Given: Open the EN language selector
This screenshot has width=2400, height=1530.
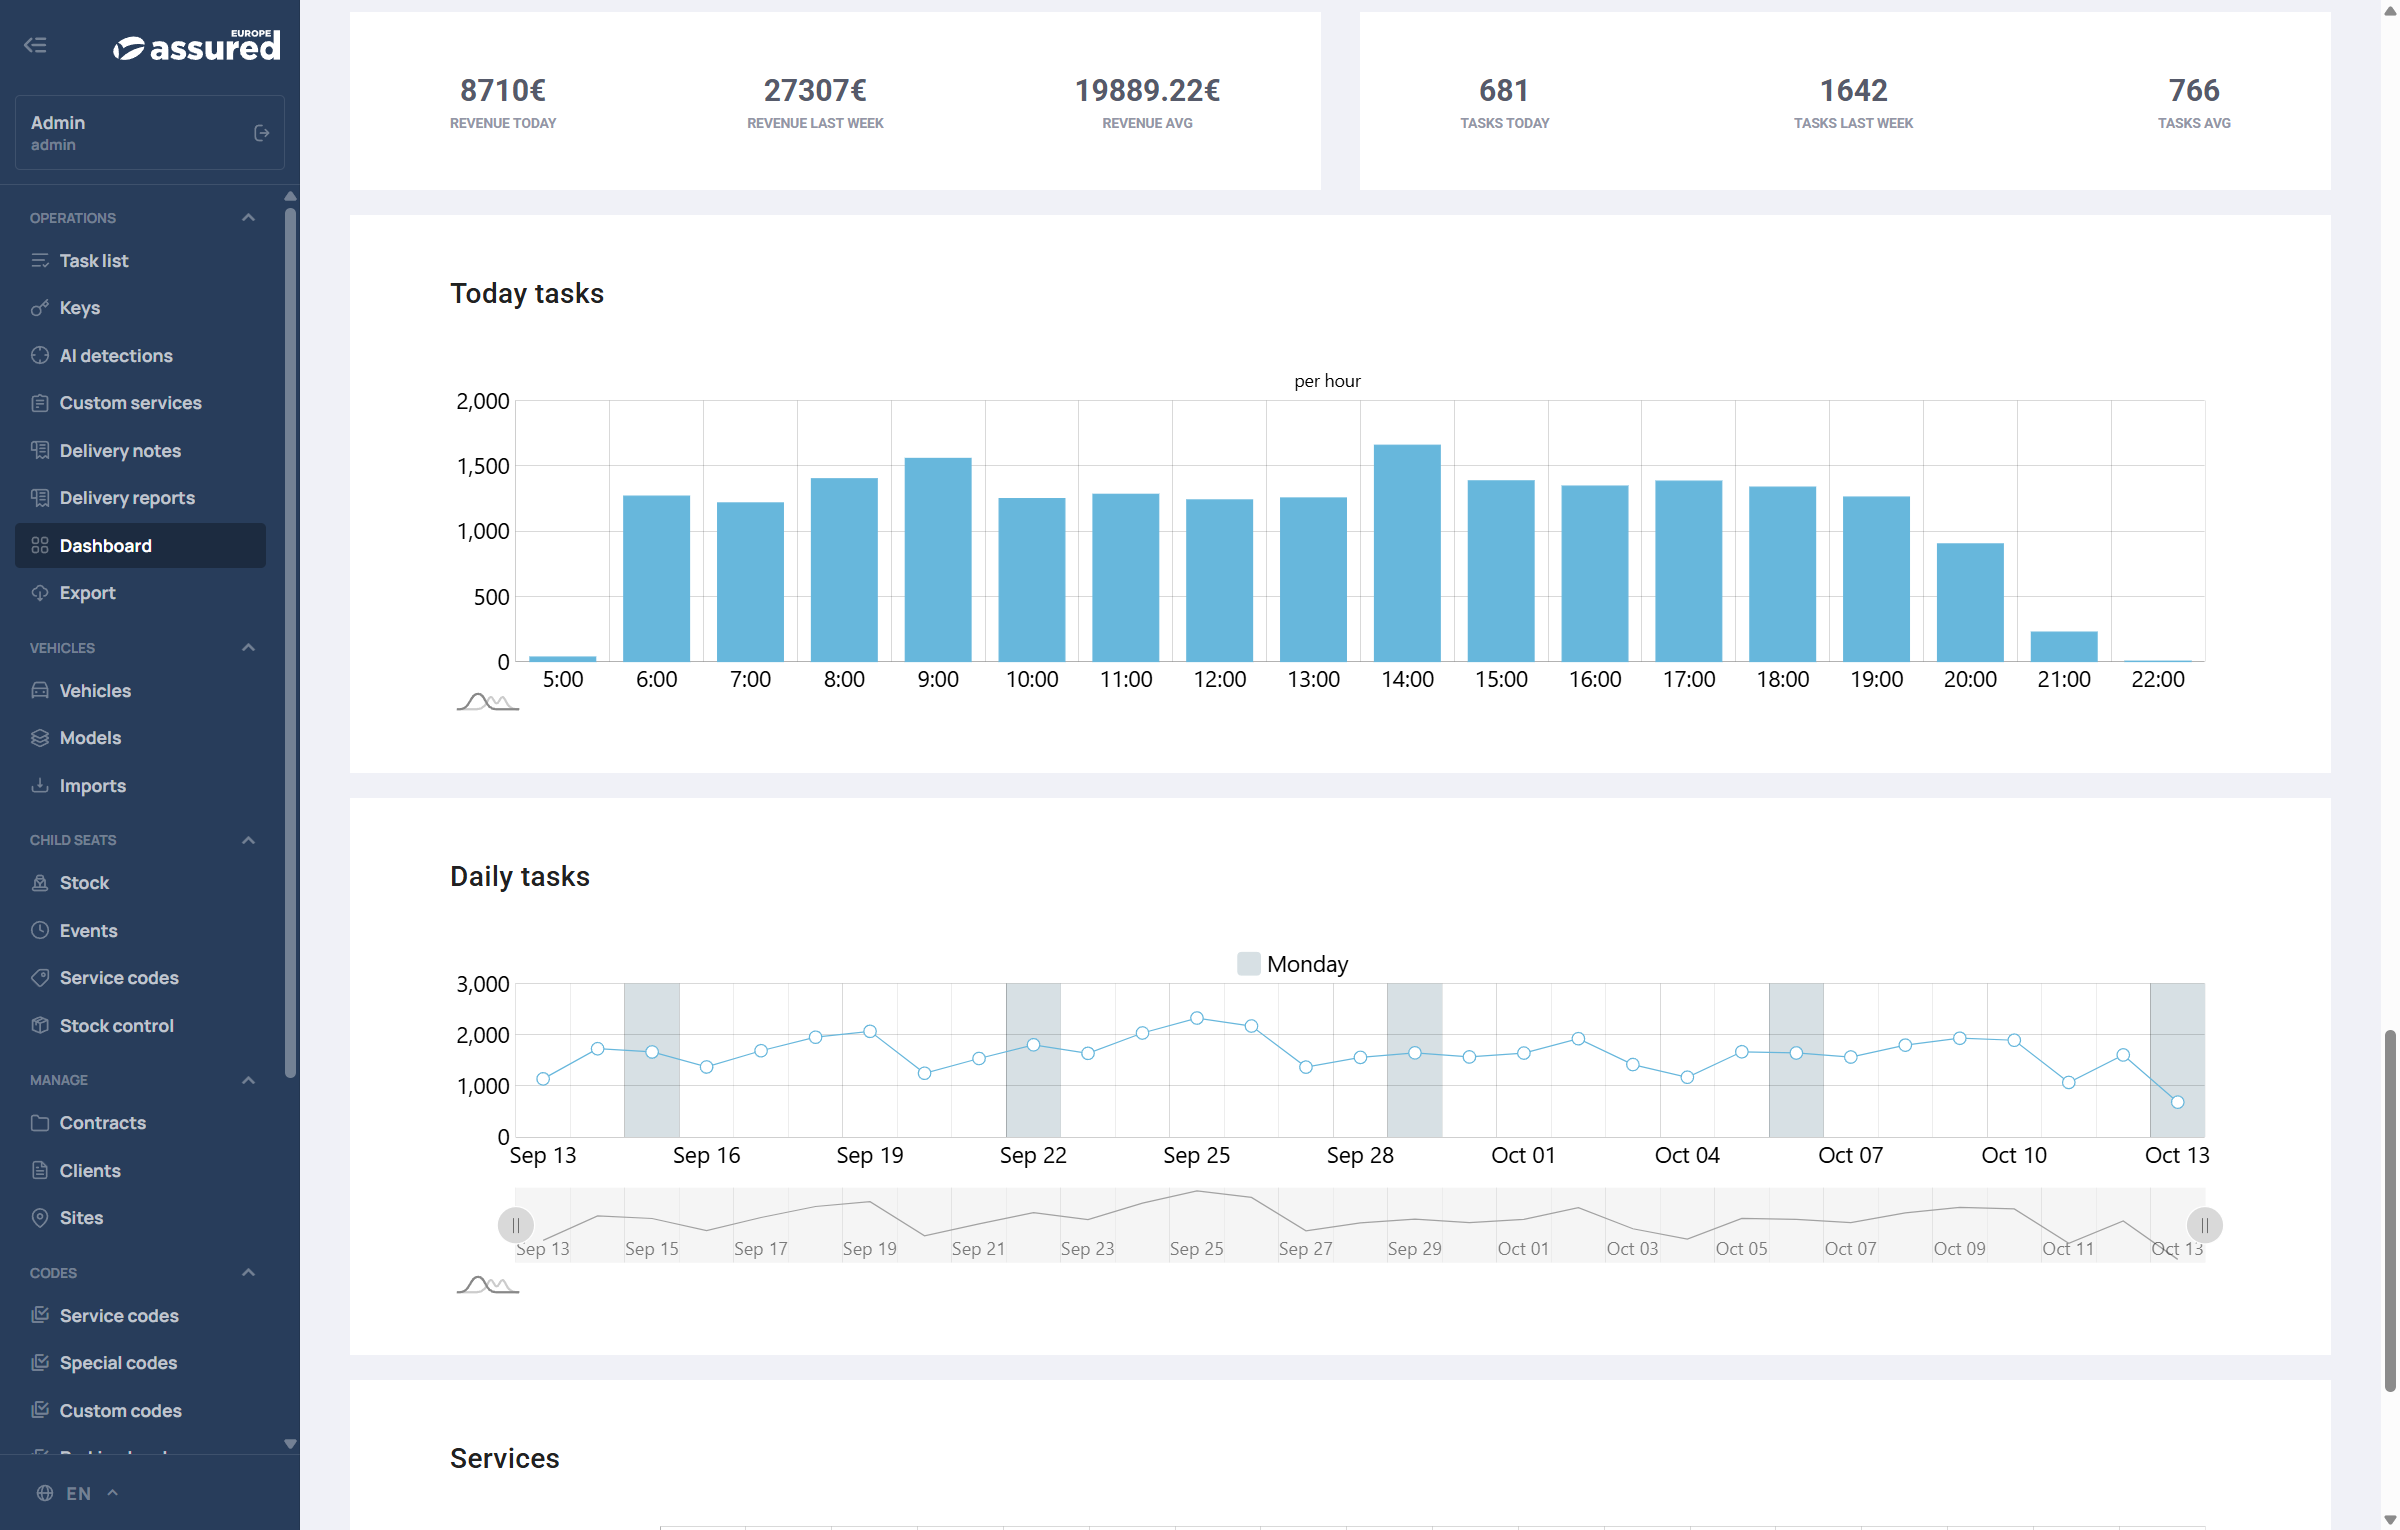Looking at the screenshot, I should [78, 1493].
